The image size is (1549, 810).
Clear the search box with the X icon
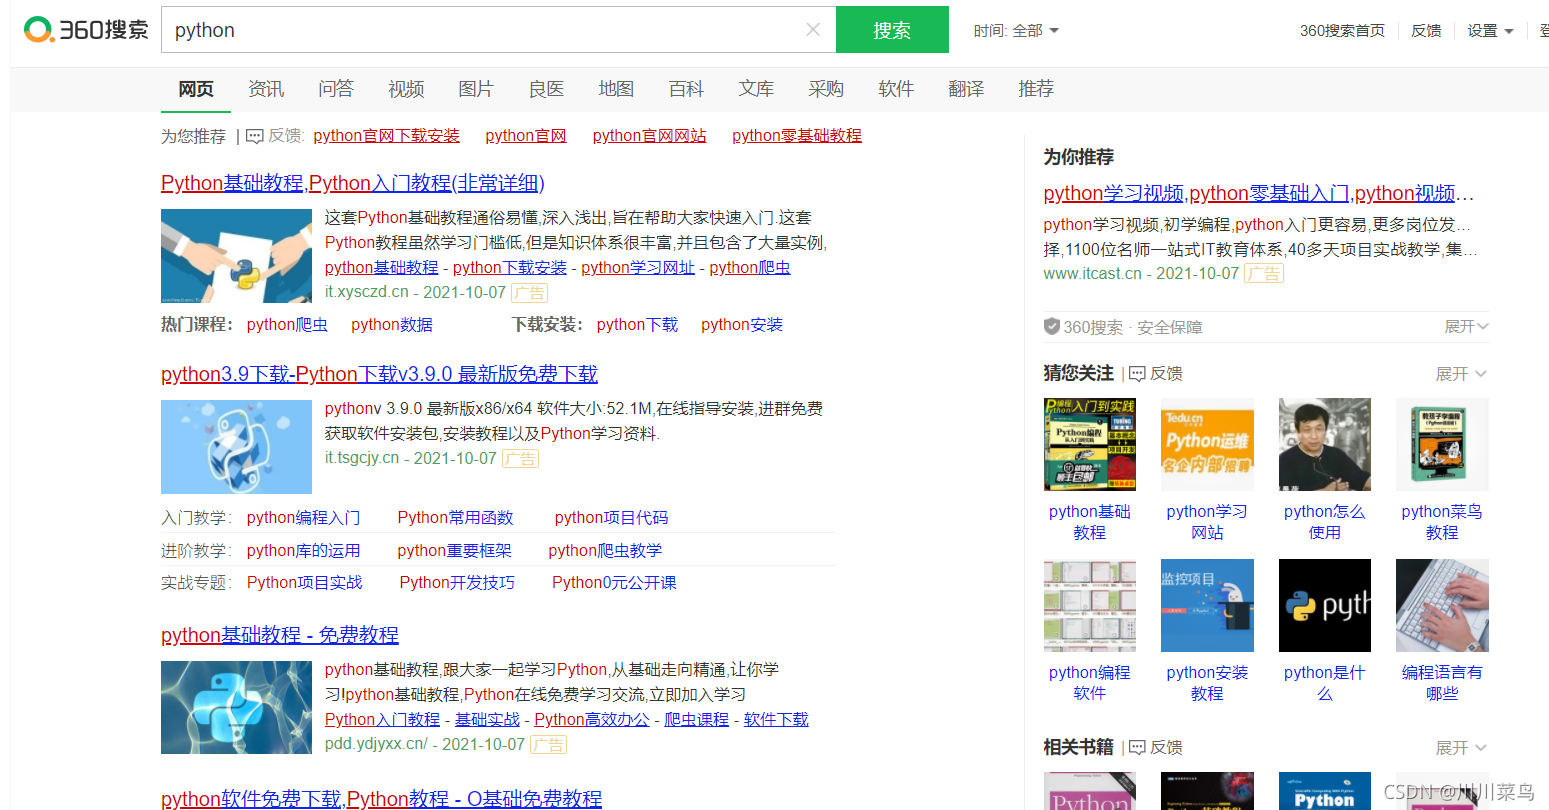[x=813, y=30]
